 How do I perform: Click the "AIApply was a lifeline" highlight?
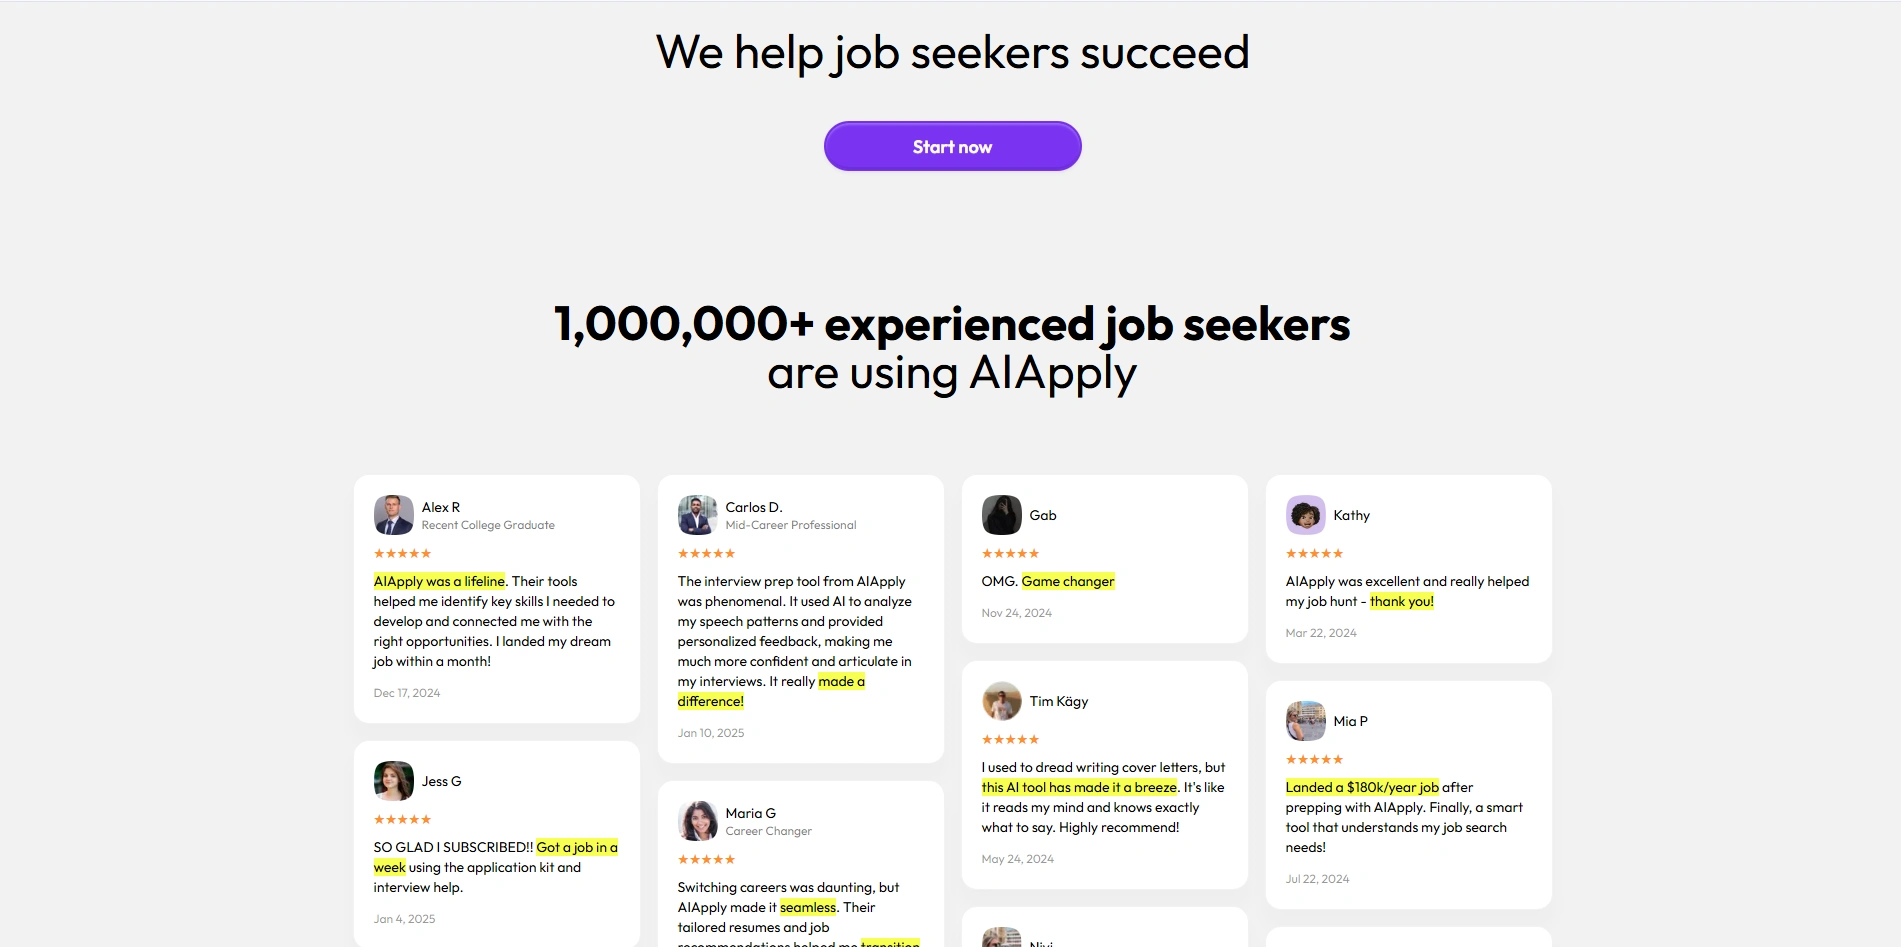pos(439,581)
